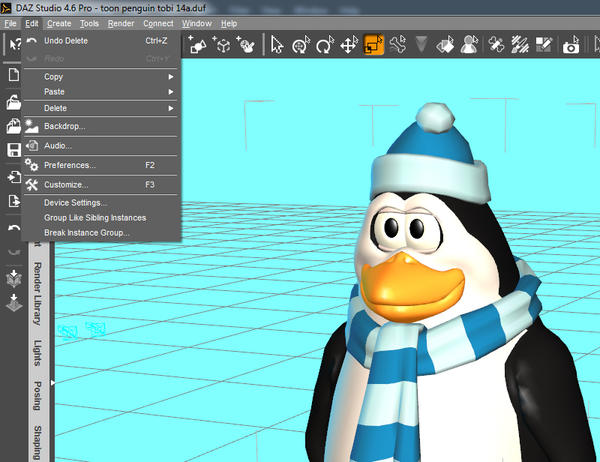Screen dimensions: 600x462
Task: Click the penguin's blue knit hat
Action: 430,153
